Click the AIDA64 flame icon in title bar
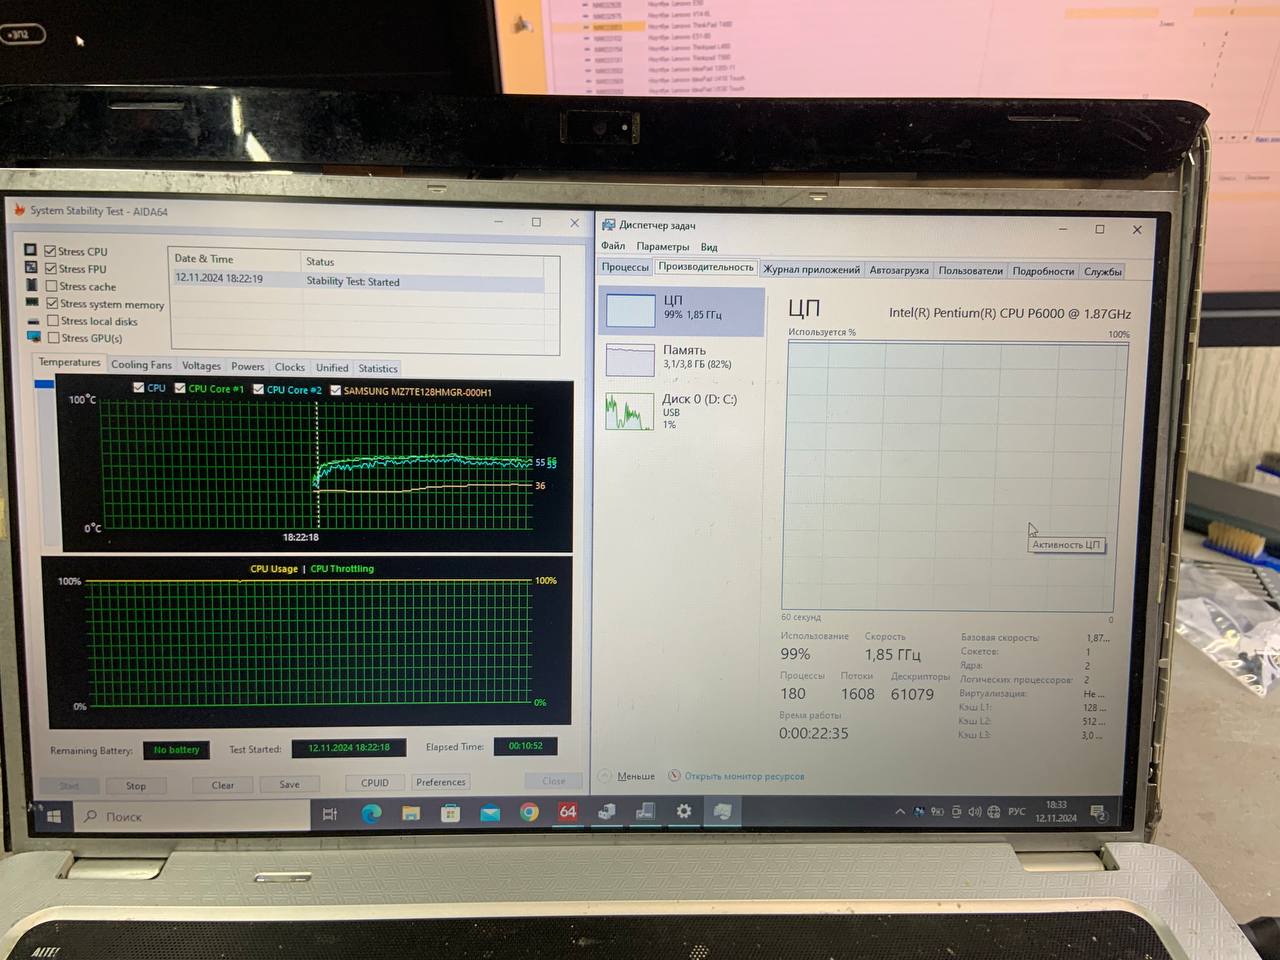The image size is (1280, 960). pyautogui.click(x=19, y=209)
